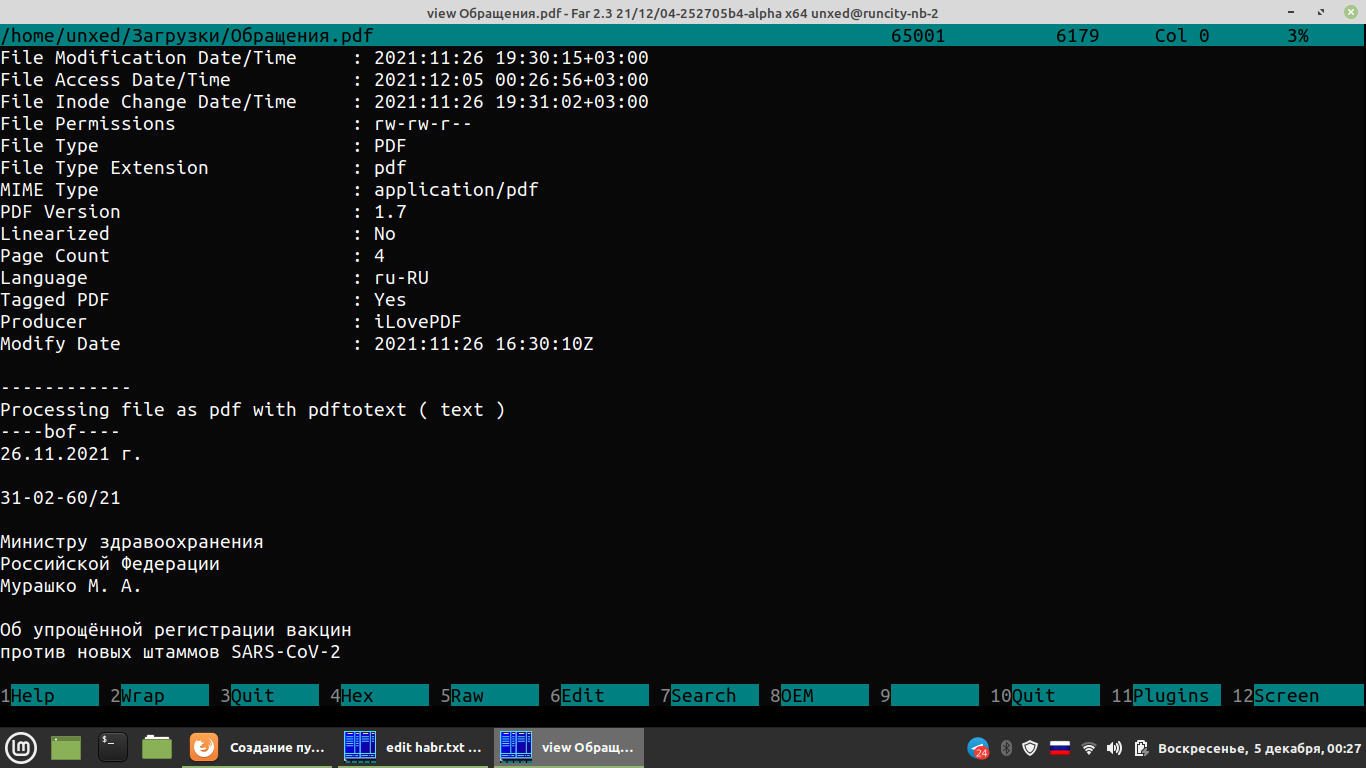Click the permissions value rw-rw-r--
The image size is (1366, 768).
point(423,124)
